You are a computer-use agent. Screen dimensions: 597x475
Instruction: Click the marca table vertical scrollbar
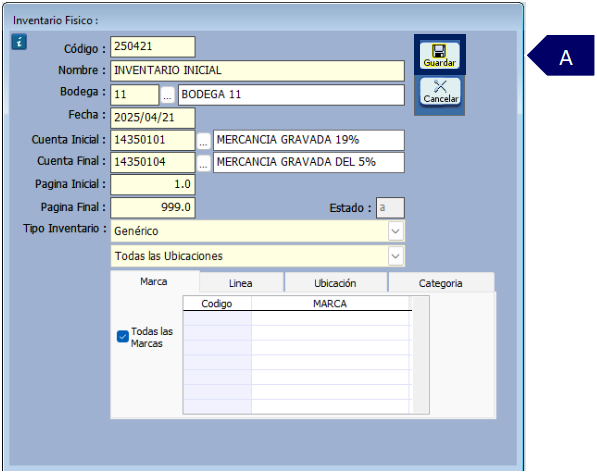click(x=420, y=355)
